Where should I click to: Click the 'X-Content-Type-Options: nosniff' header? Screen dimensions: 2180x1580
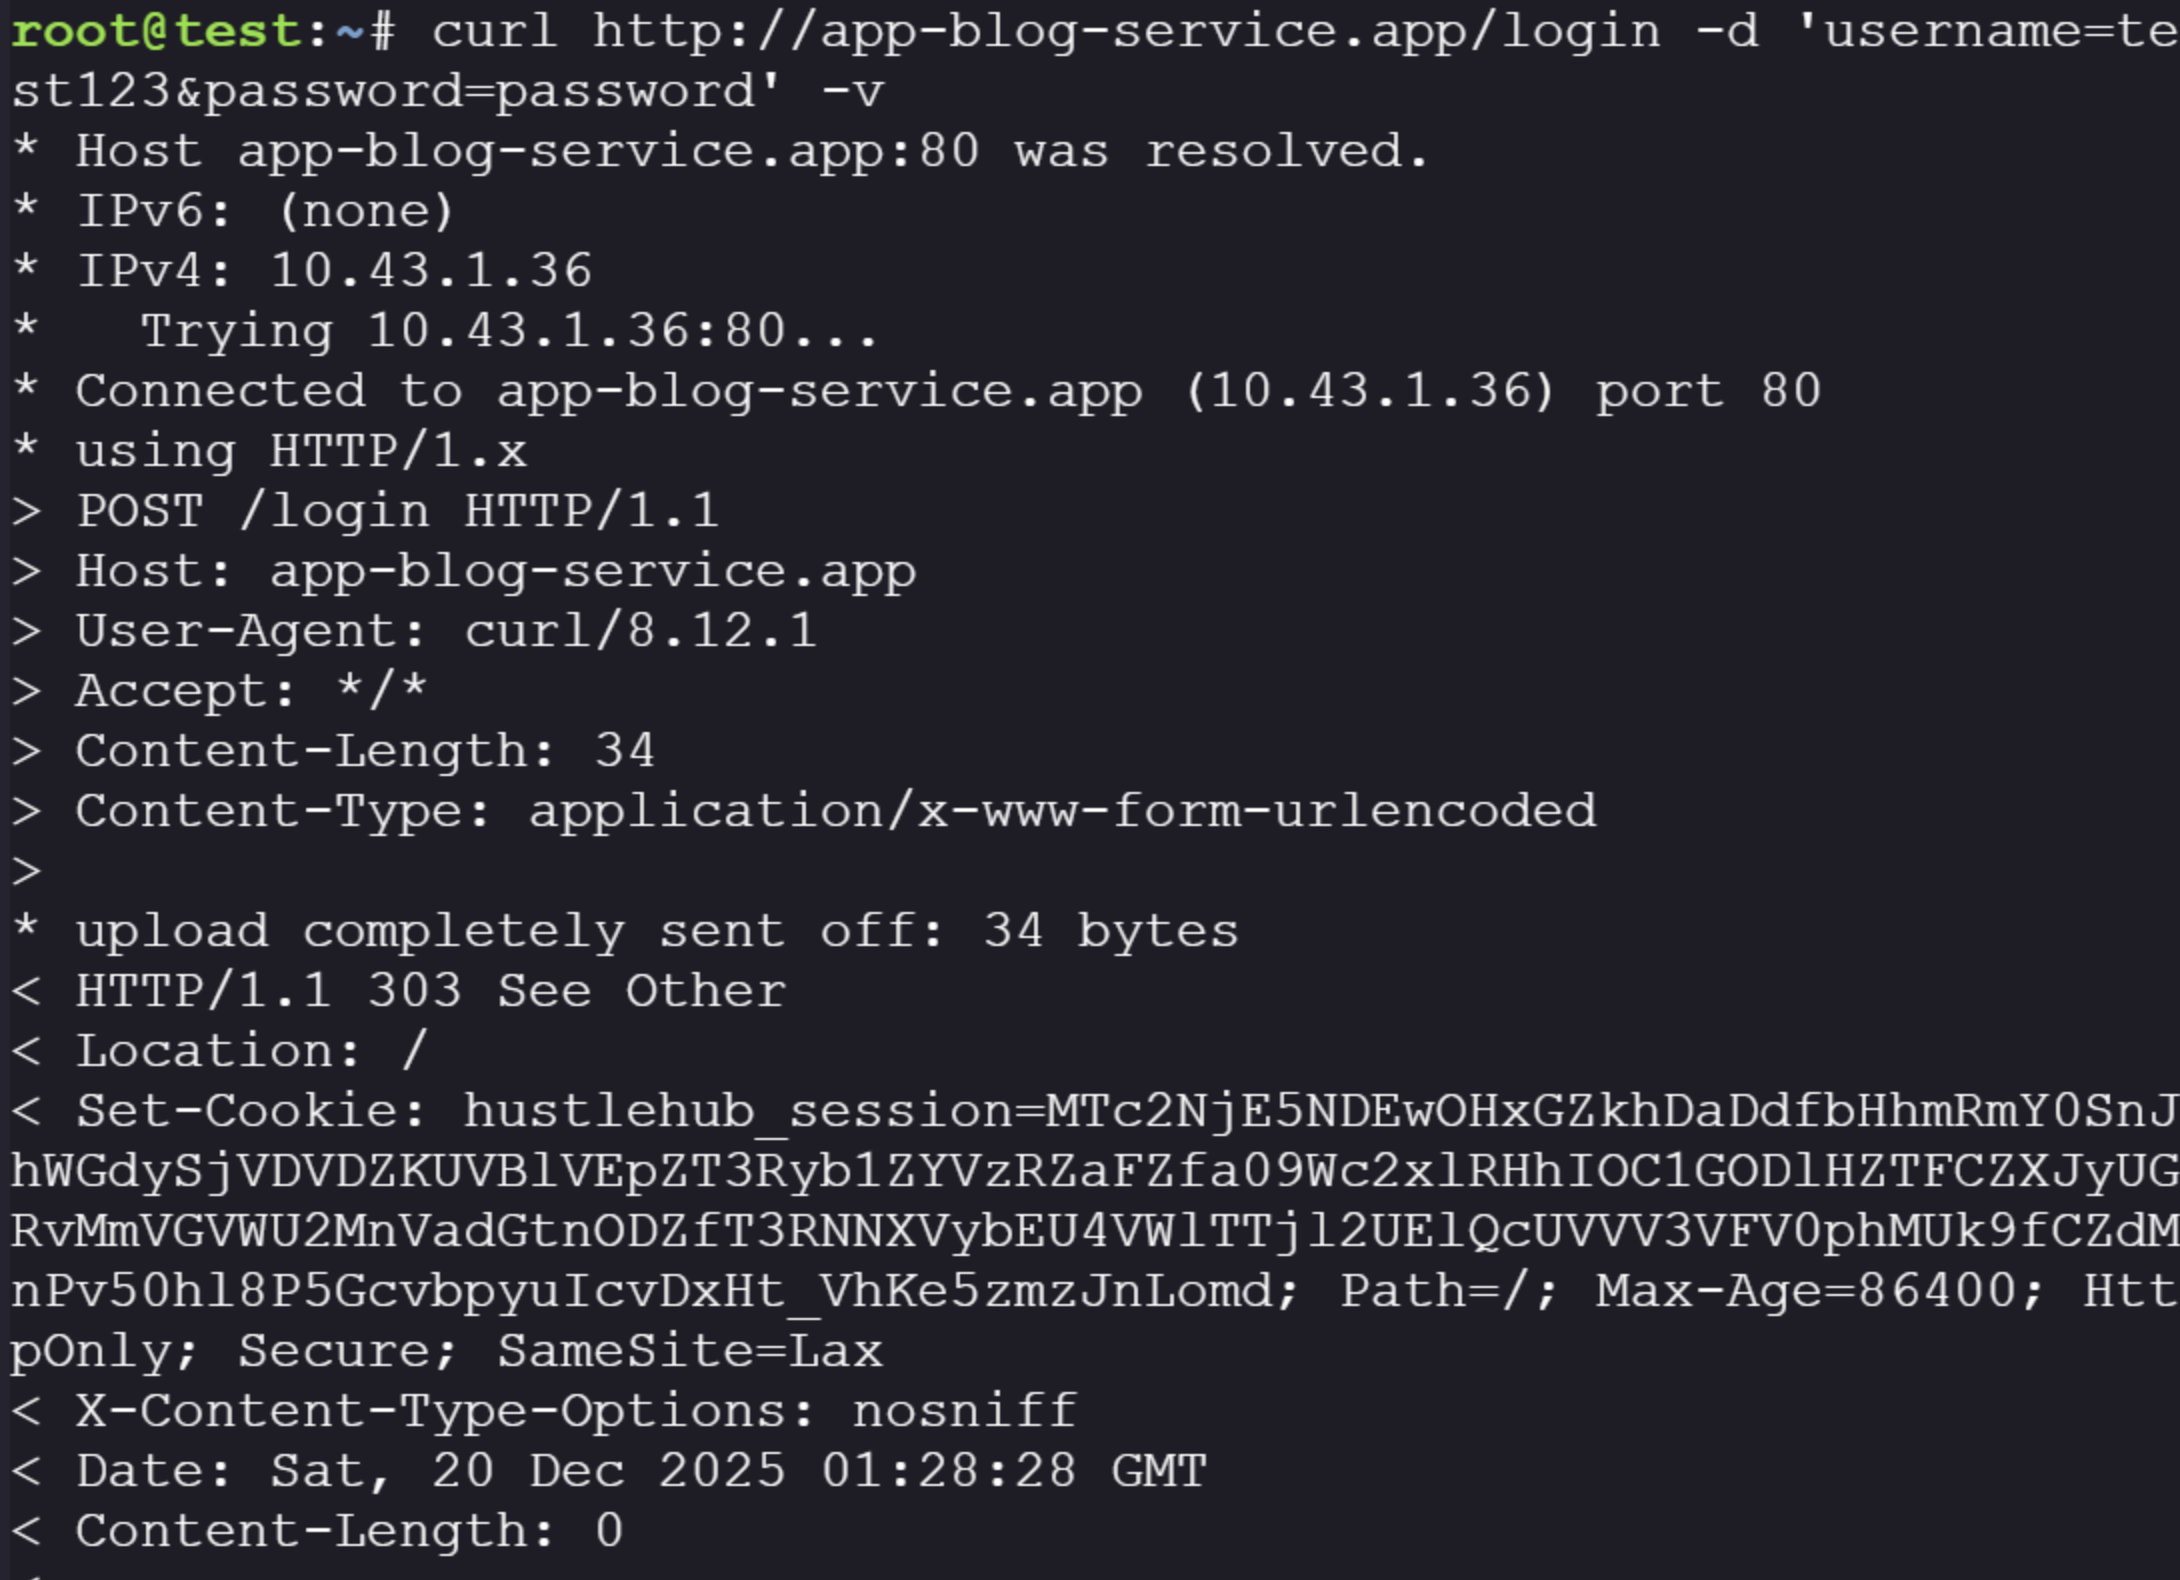576,1411
